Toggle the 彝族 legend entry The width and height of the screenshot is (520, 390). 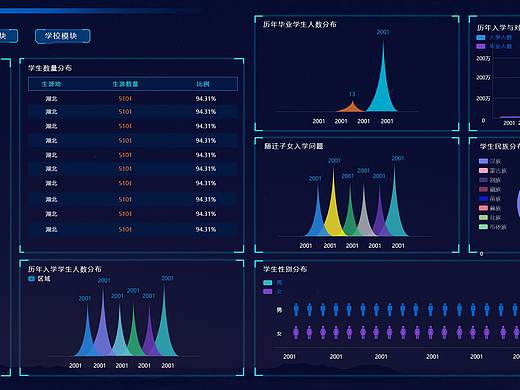(490, 208)
